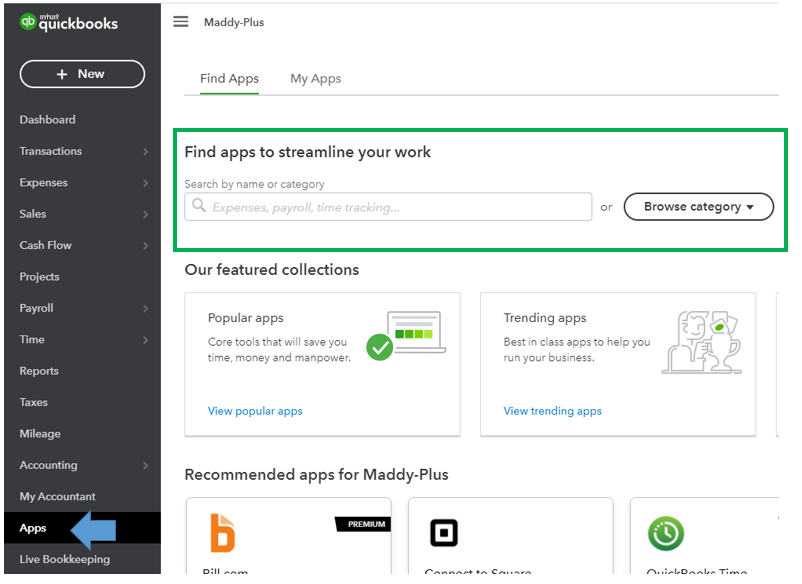802x584 pixels.
Task: Expand the Sales submenu chevron
Action: pyautogui.click(x=146, y=214)
